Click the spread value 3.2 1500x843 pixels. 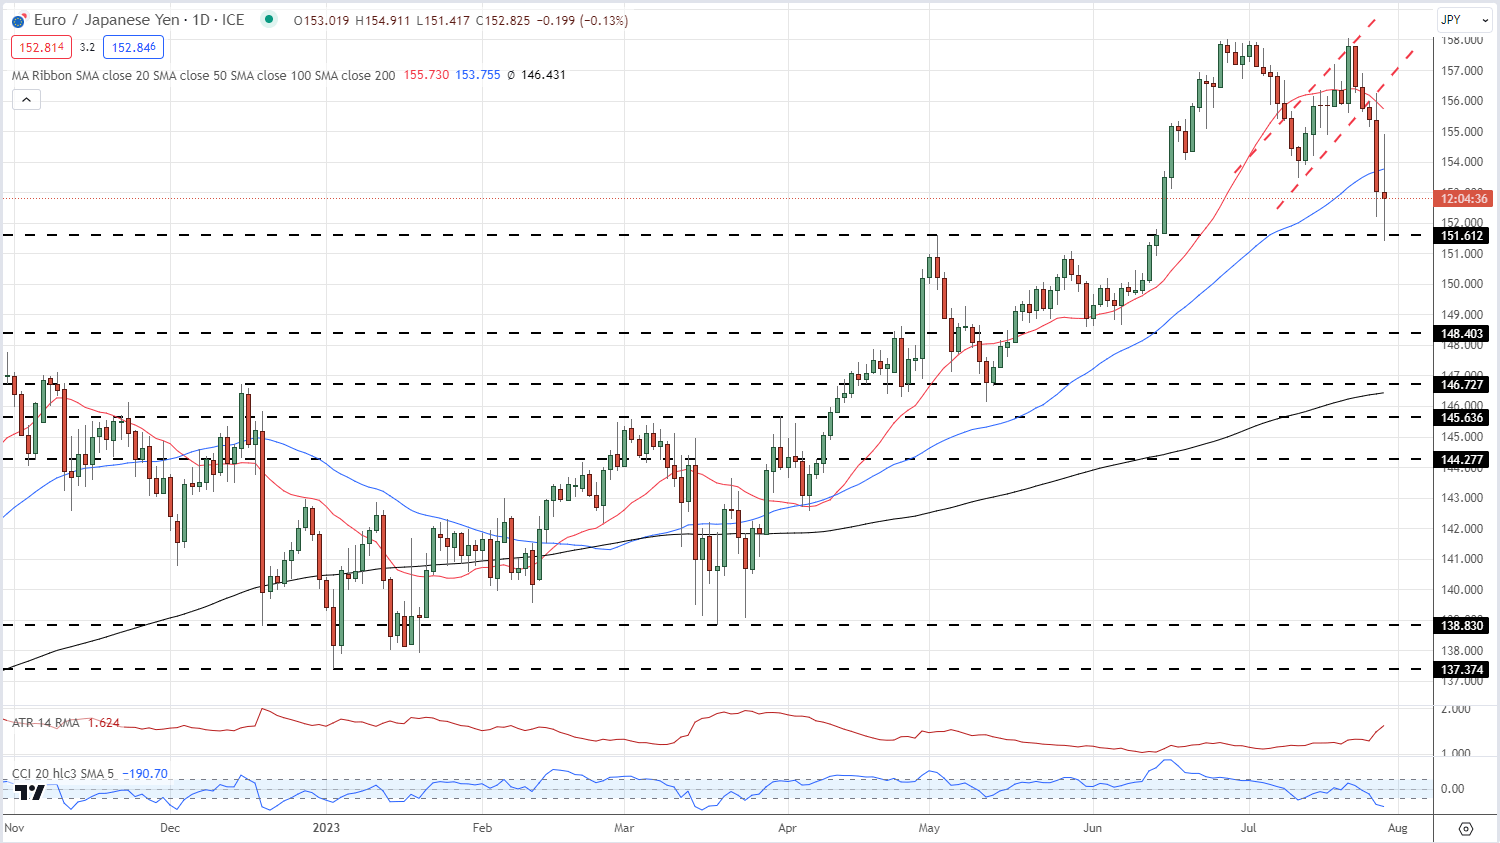tap(87, 47)
